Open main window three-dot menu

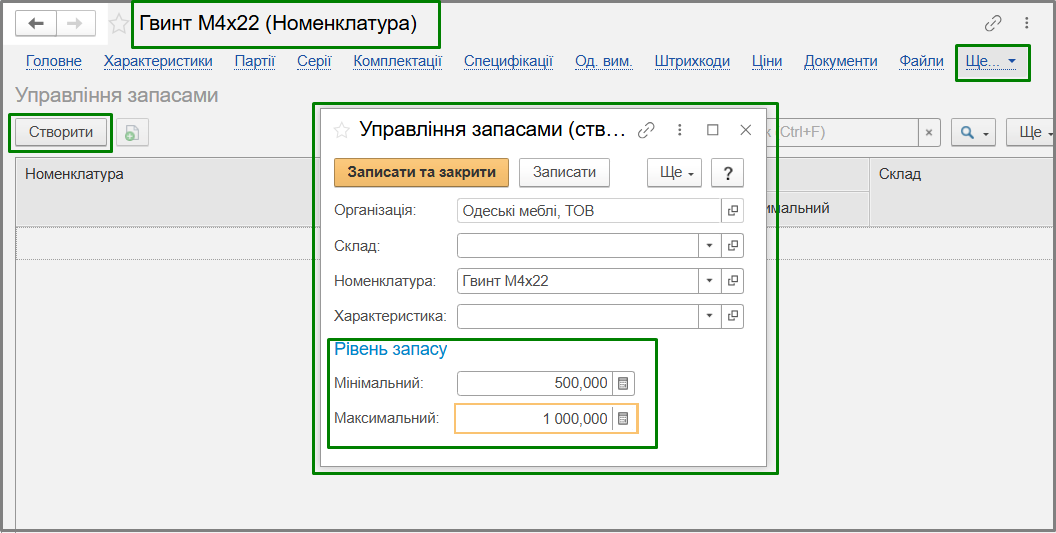[1027, 24]
